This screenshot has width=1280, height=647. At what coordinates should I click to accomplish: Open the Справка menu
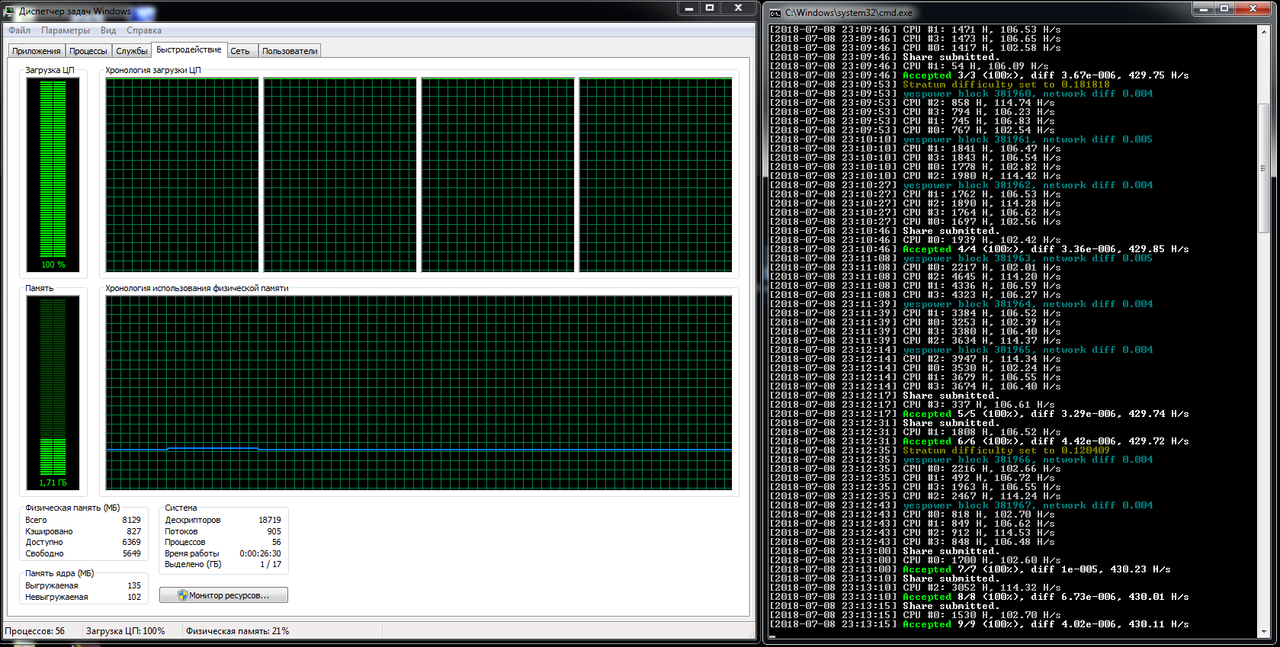[144, 31]
